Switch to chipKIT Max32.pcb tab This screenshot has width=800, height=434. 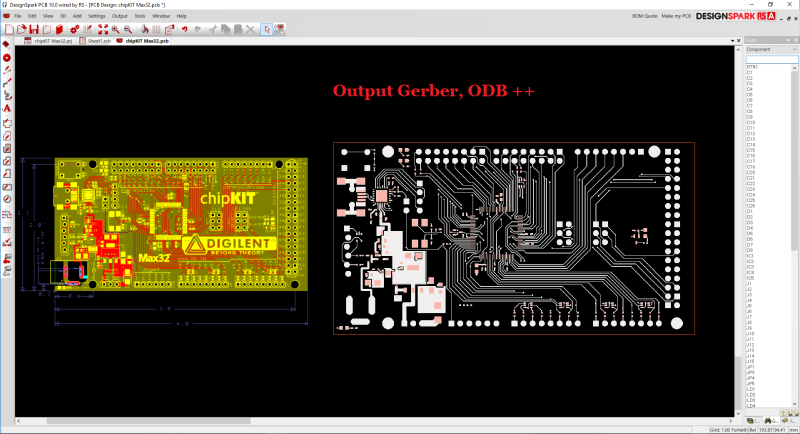point(142,41)
